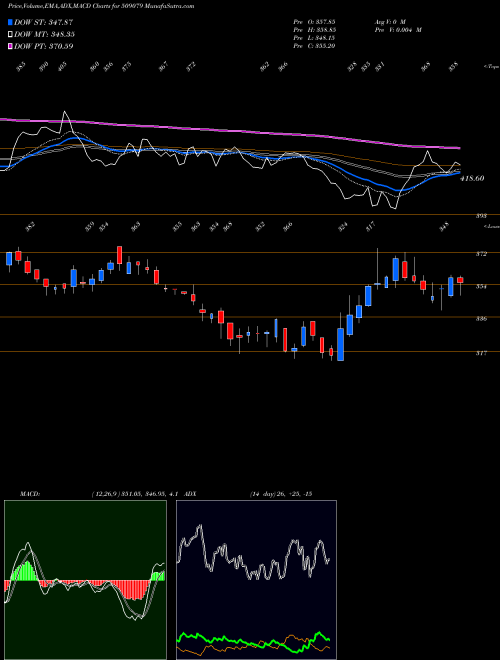Click the 'Avg V: 0 M' volume text

[389, 21]
